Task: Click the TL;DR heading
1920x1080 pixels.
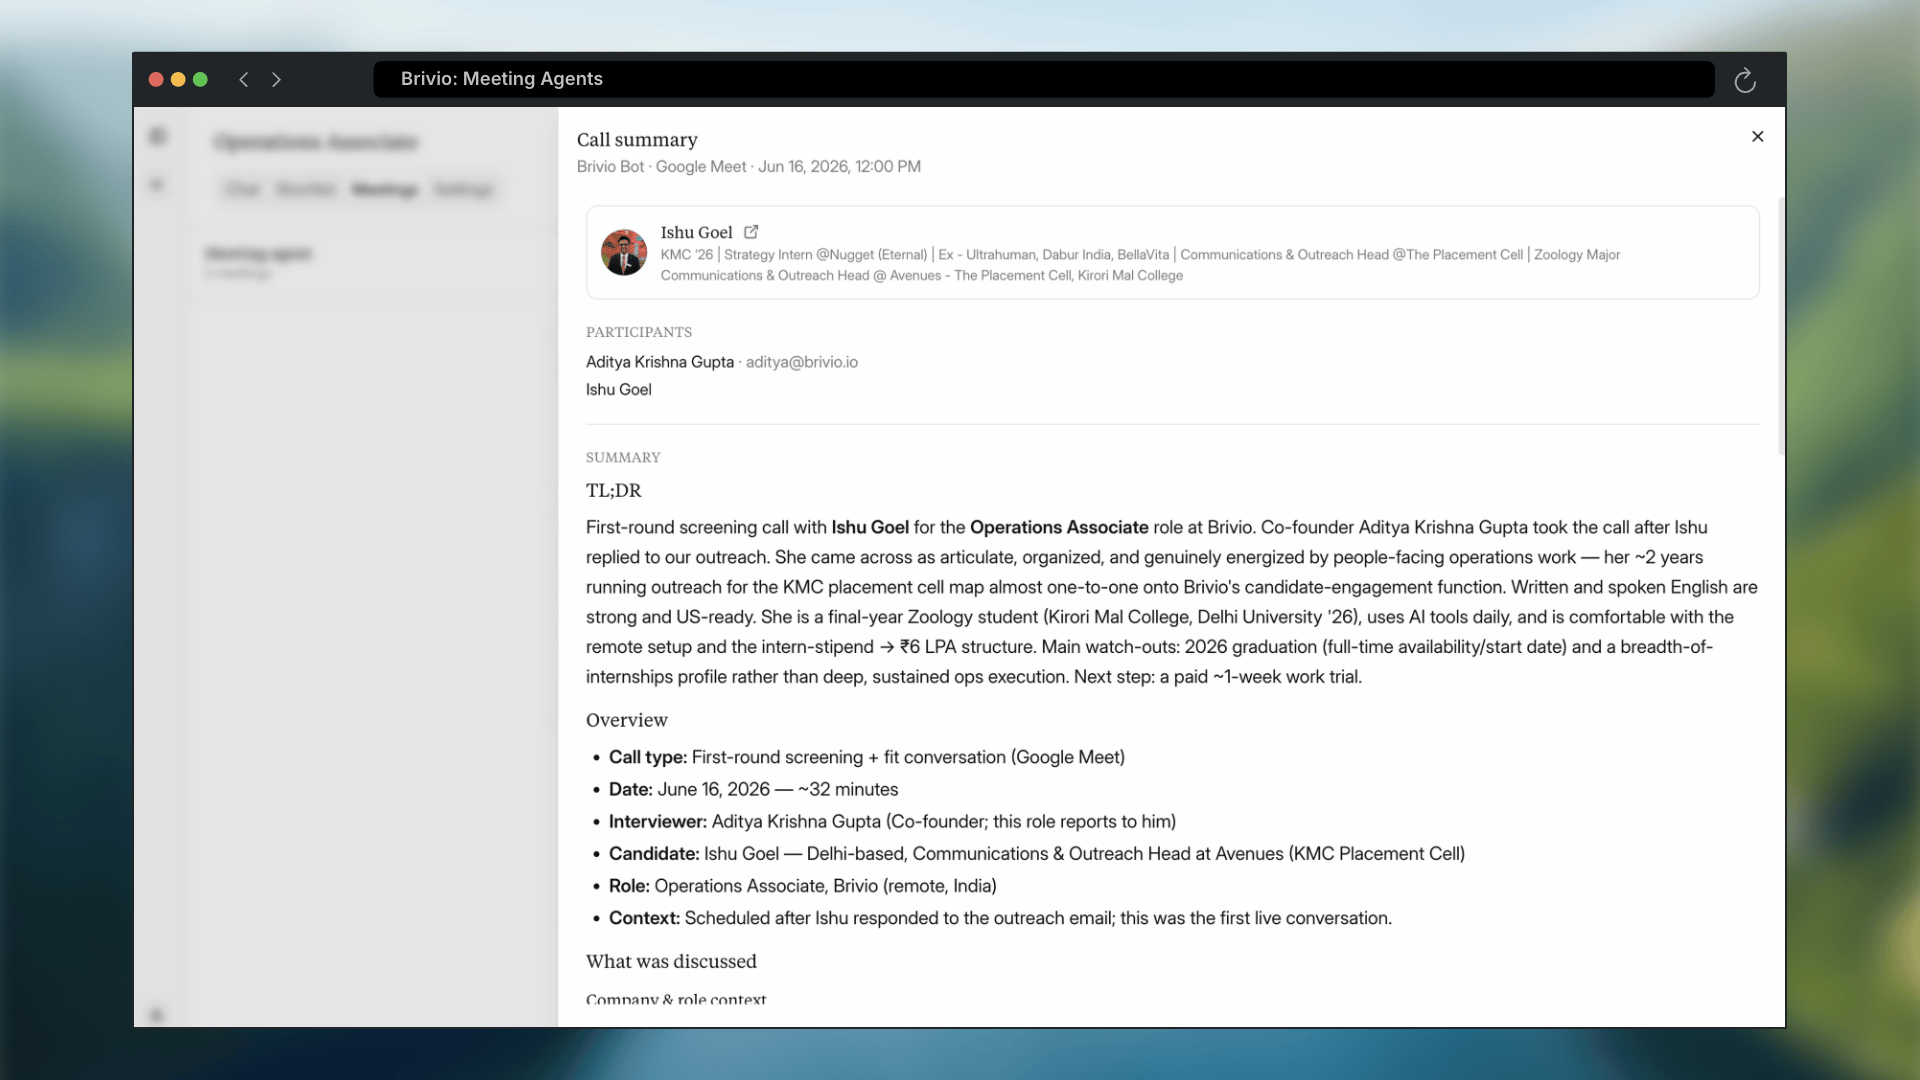Action: pos(613,491)
